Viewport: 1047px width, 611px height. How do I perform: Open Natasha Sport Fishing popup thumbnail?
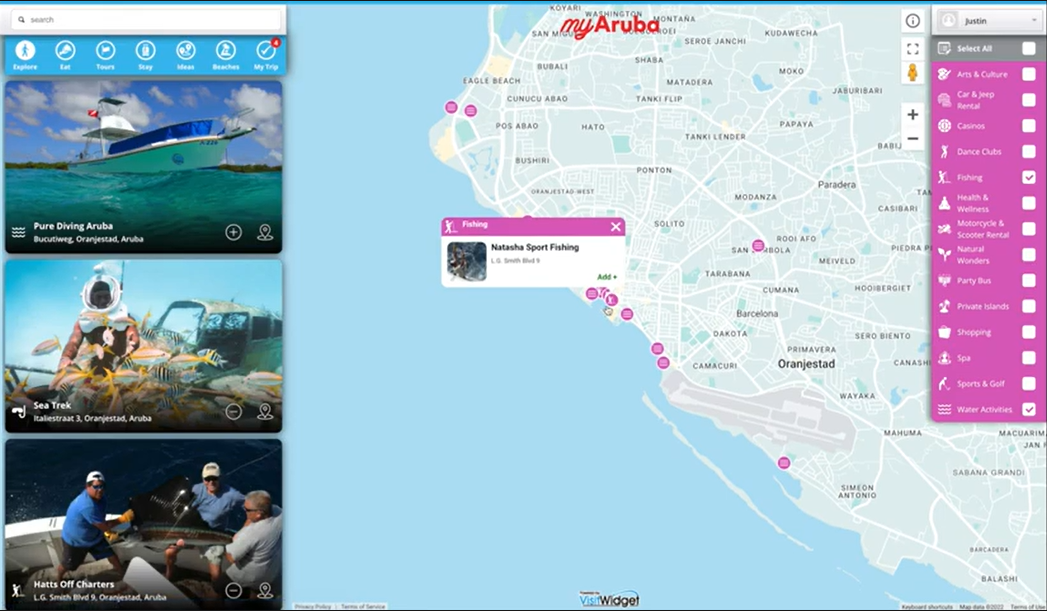(x=467, y=261)
